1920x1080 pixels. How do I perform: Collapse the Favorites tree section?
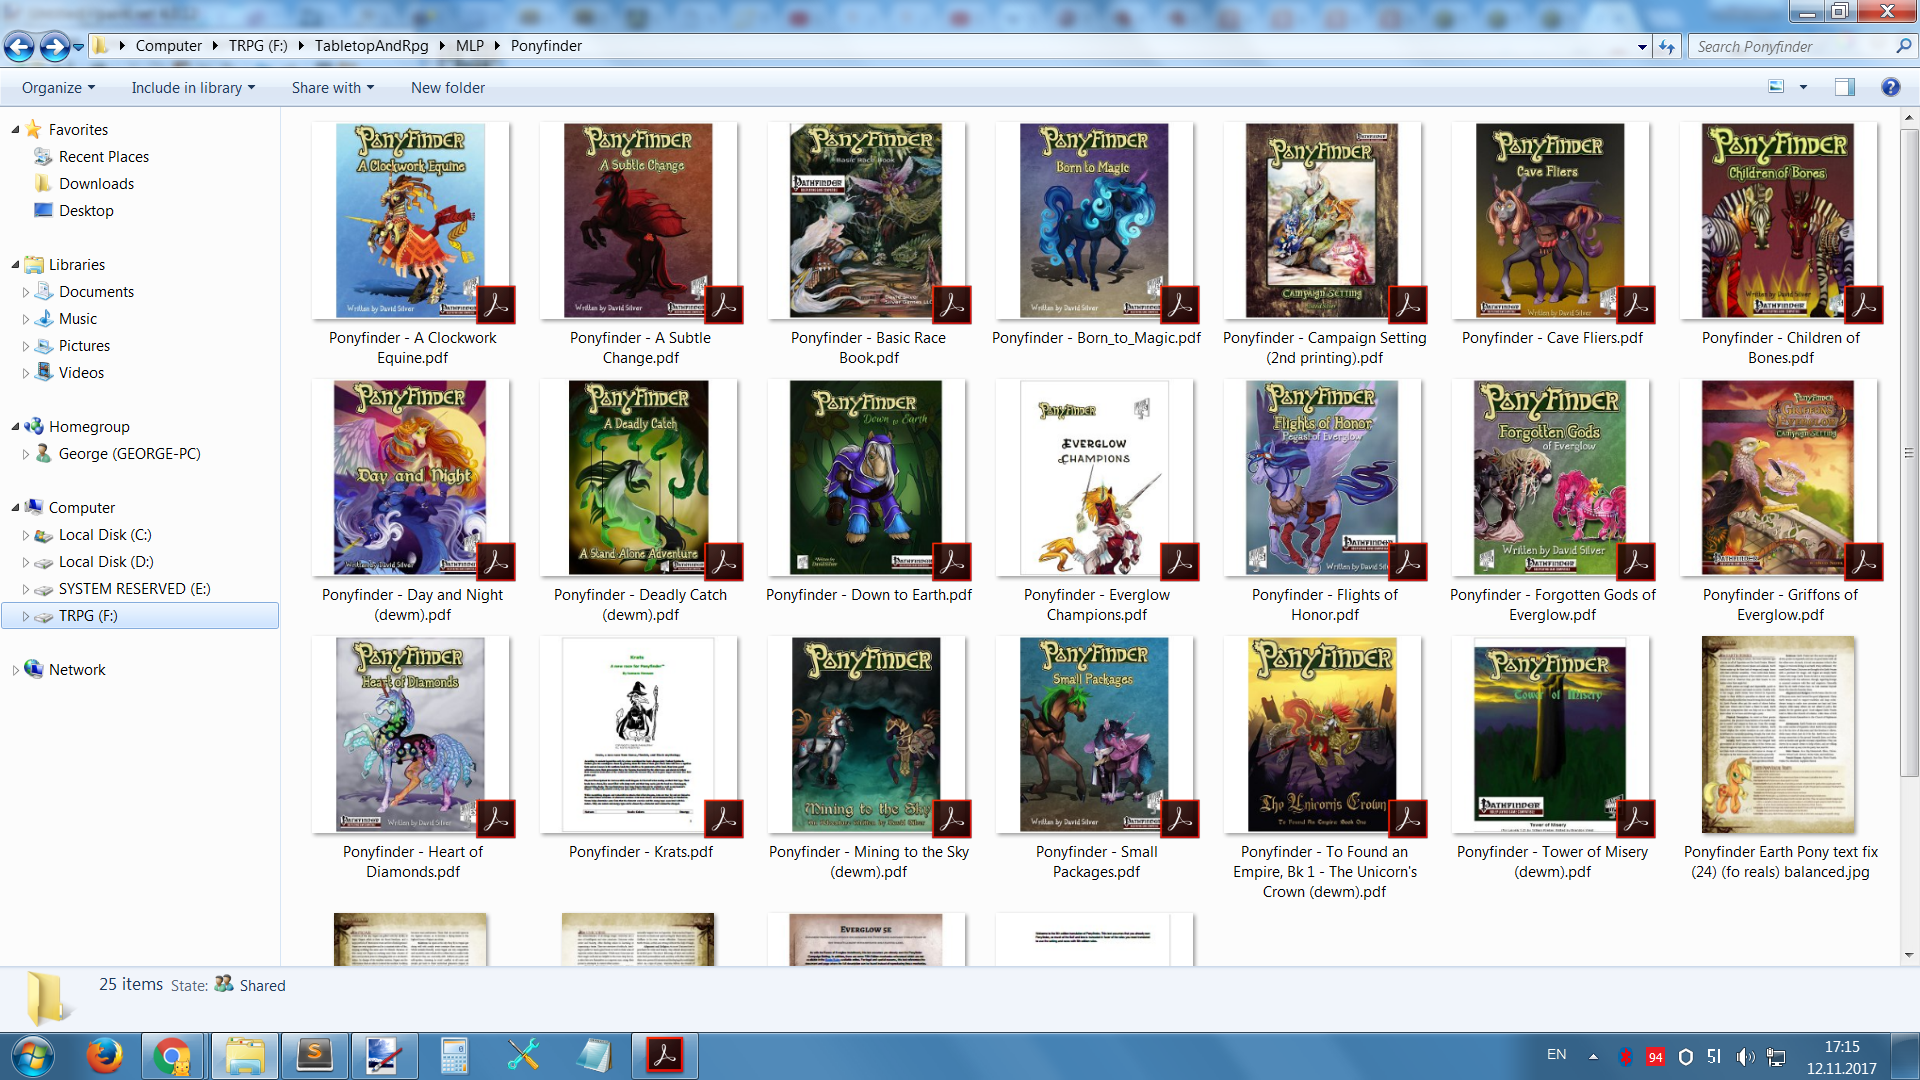15,130
